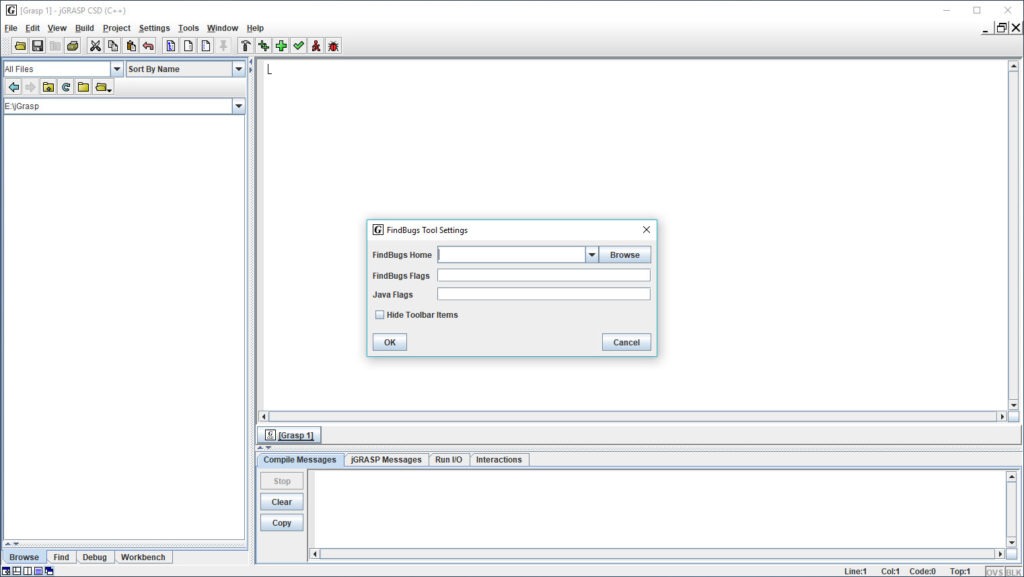Click the Remove CSD blank page icon
This screenshot has height=577, width=1024.
click(x=188, y=46)
